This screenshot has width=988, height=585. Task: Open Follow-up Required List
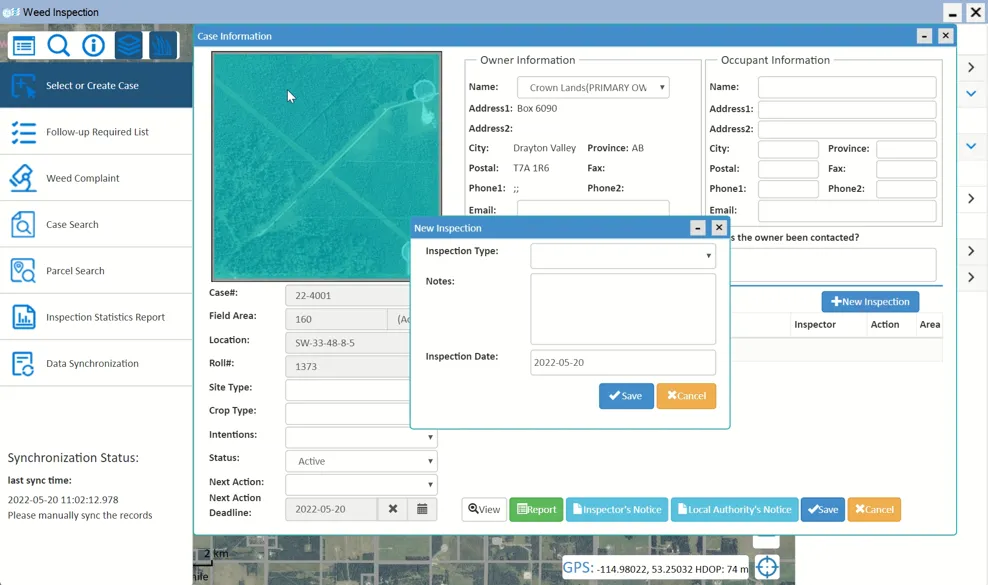[x=96, y=132]
